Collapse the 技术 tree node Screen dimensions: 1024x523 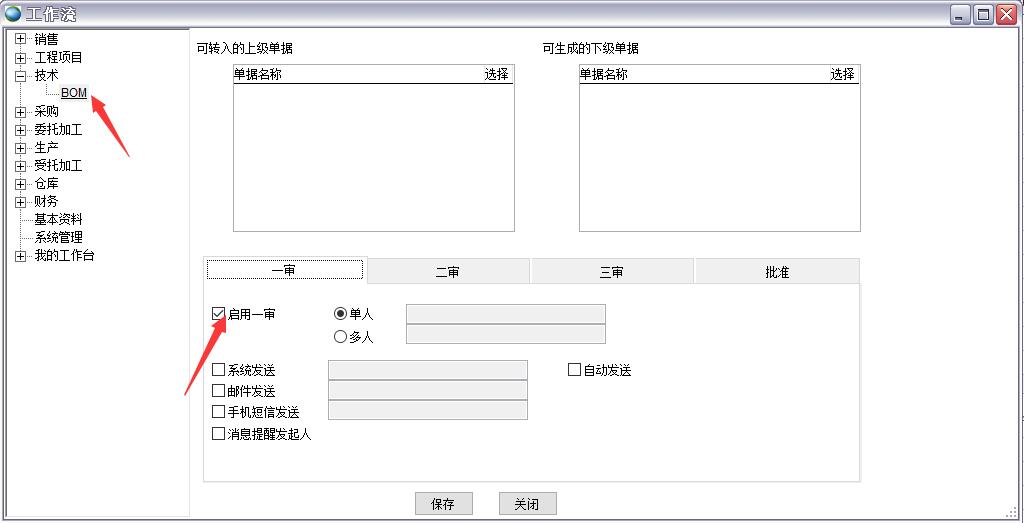click(x=20, y=75)
